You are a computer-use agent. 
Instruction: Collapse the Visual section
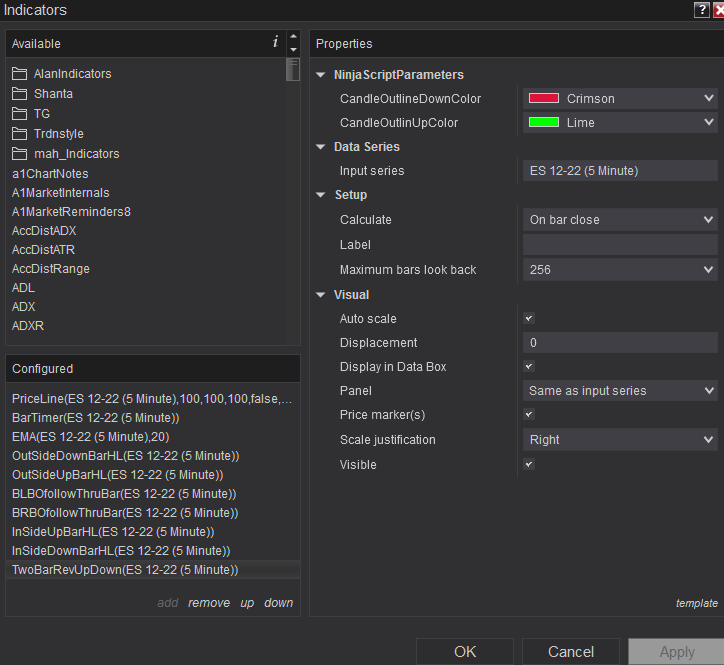[x=320, y=295]
